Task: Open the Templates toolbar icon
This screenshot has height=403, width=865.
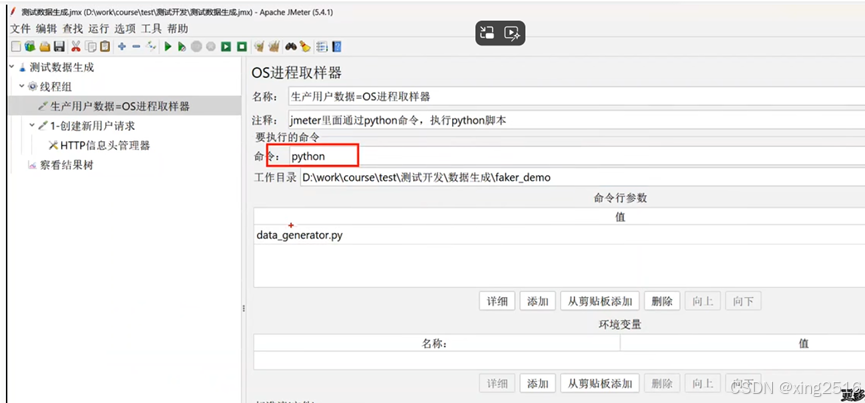Action: [x=30, y=47]
